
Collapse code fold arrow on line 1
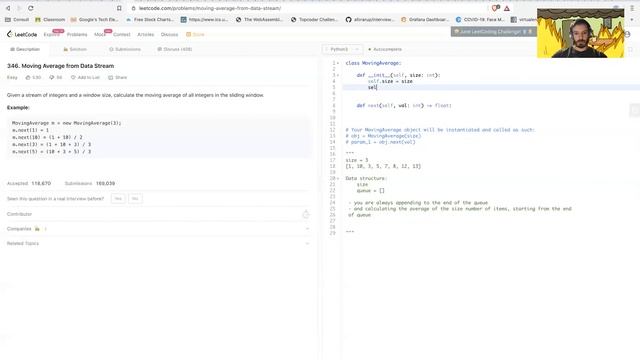tap(338, 63)
